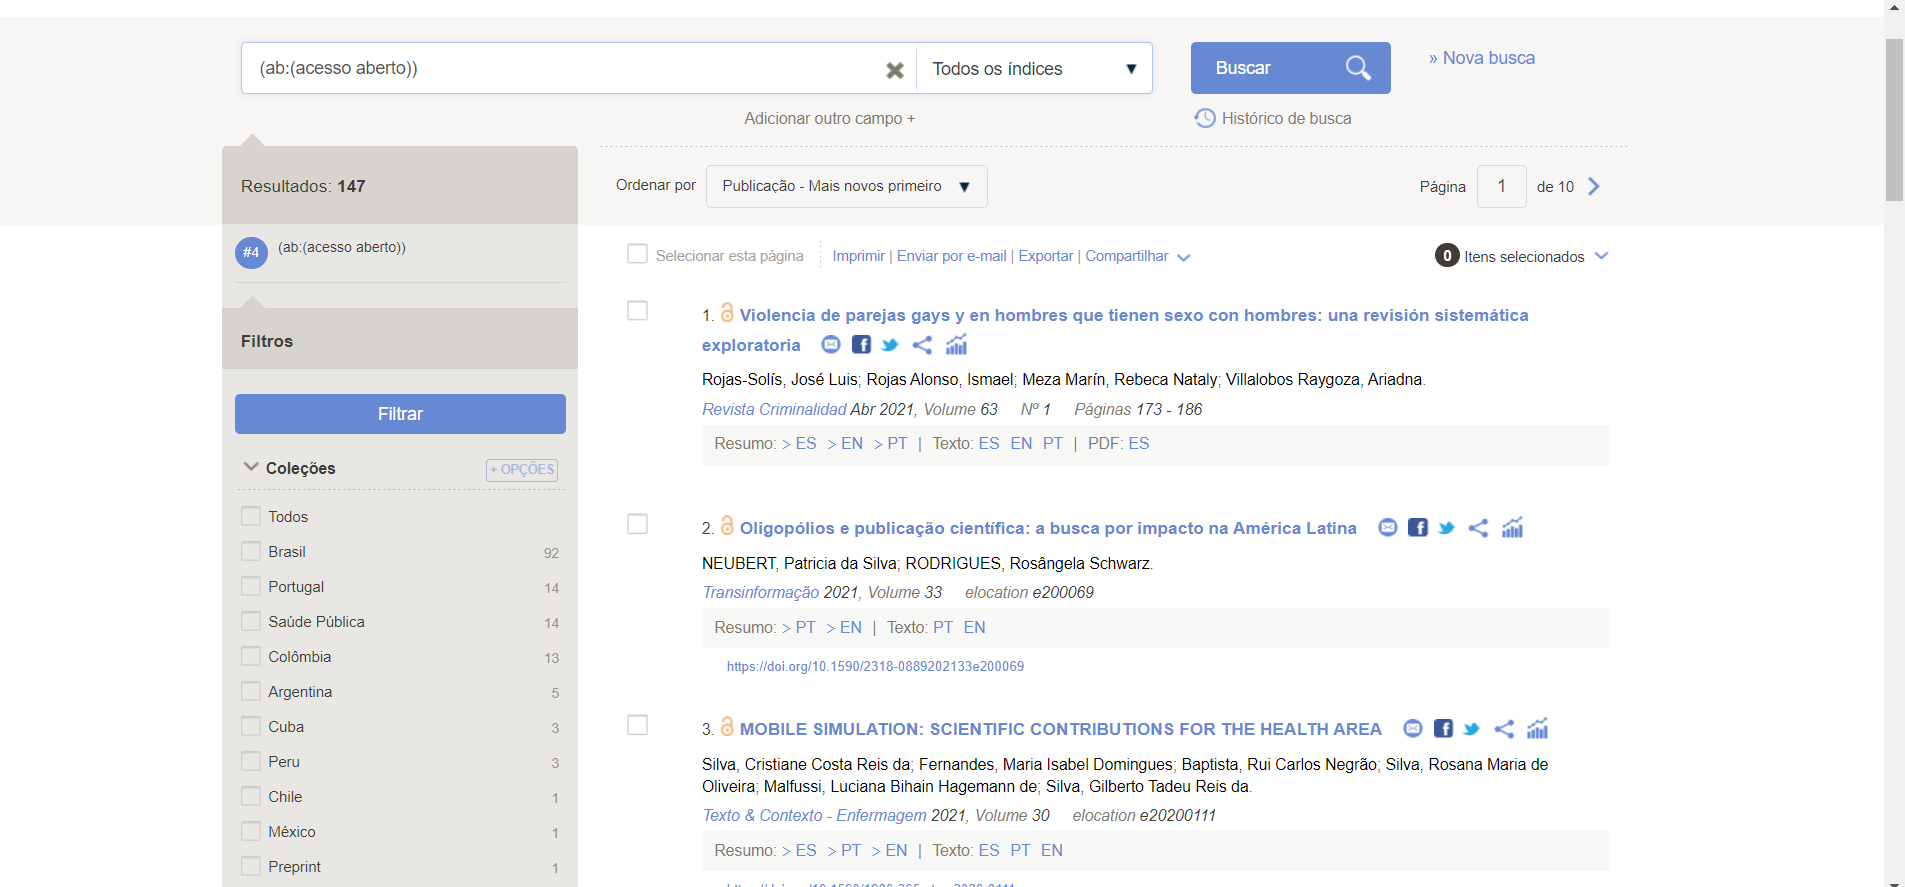This screenshot has width=1905, height=887.
Task: Tweet the Oligopólios article via Twitter icon
Action: (1446, 528)
